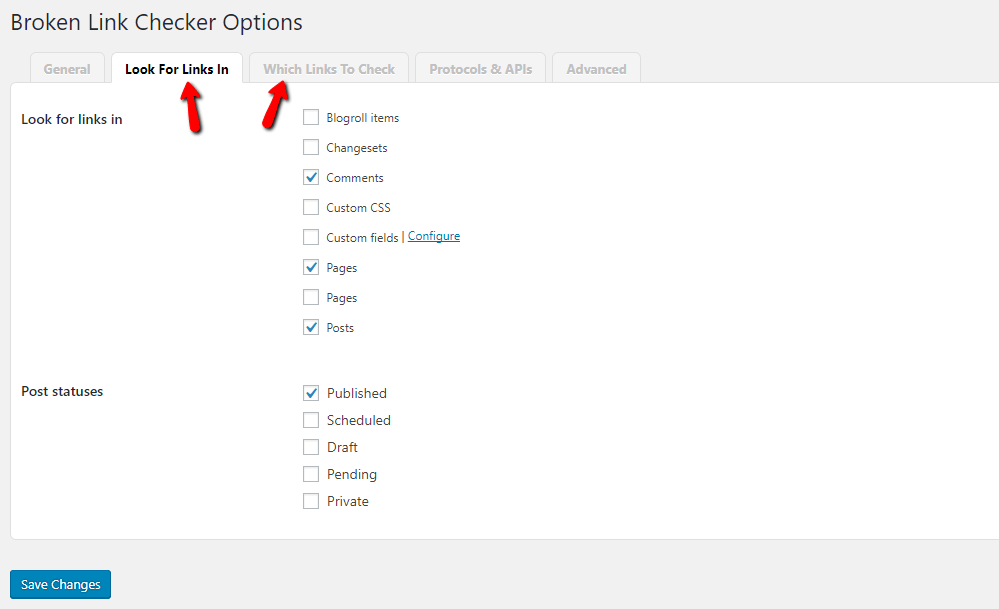
Task: Tick the Changesets checkbox
Action: 311,147
